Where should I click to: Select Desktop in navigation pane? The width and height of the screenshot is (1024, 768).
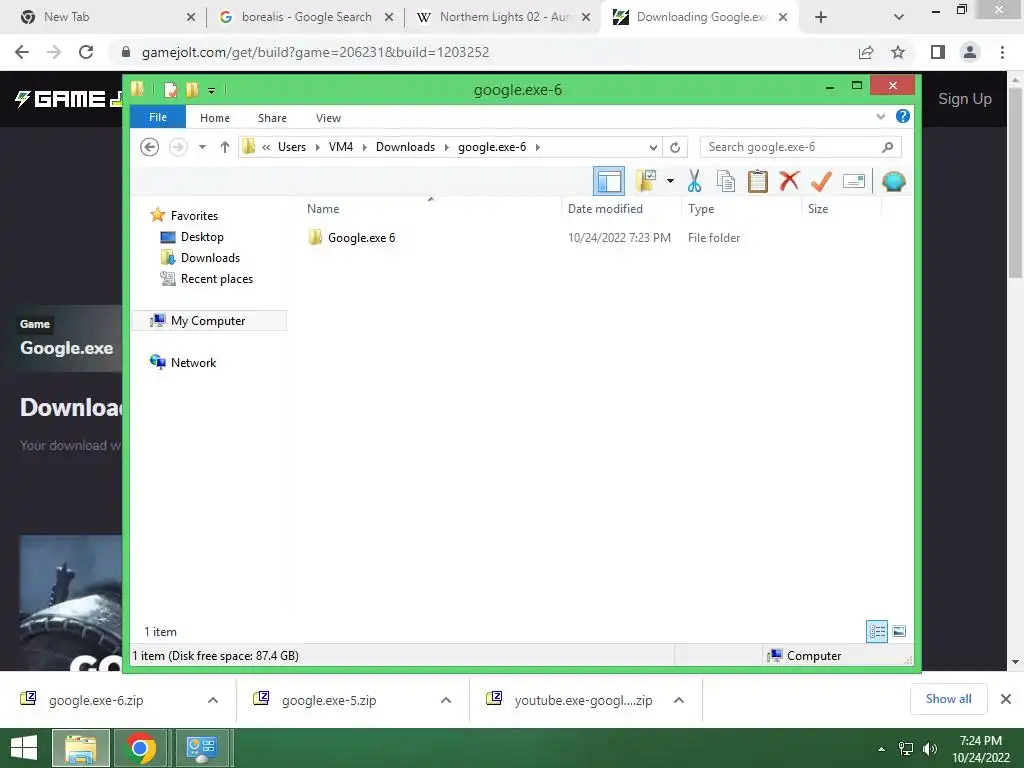tap(202, 237)
